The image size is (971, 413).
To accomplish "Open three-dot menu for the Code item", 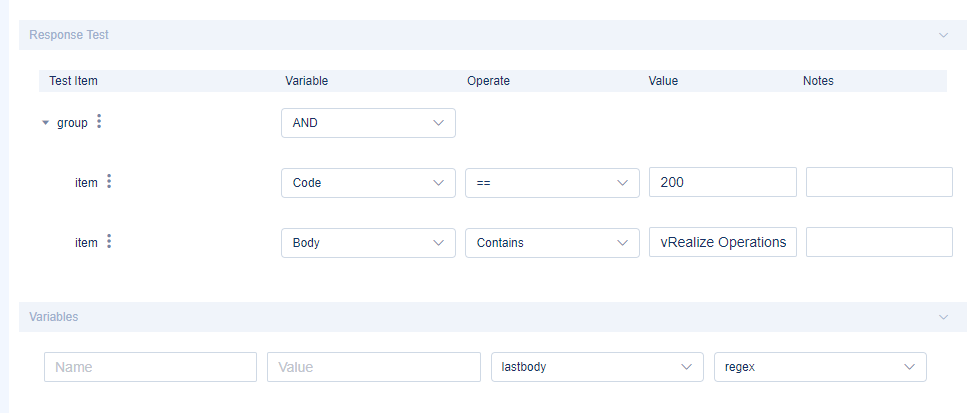I will click(109, 182).
